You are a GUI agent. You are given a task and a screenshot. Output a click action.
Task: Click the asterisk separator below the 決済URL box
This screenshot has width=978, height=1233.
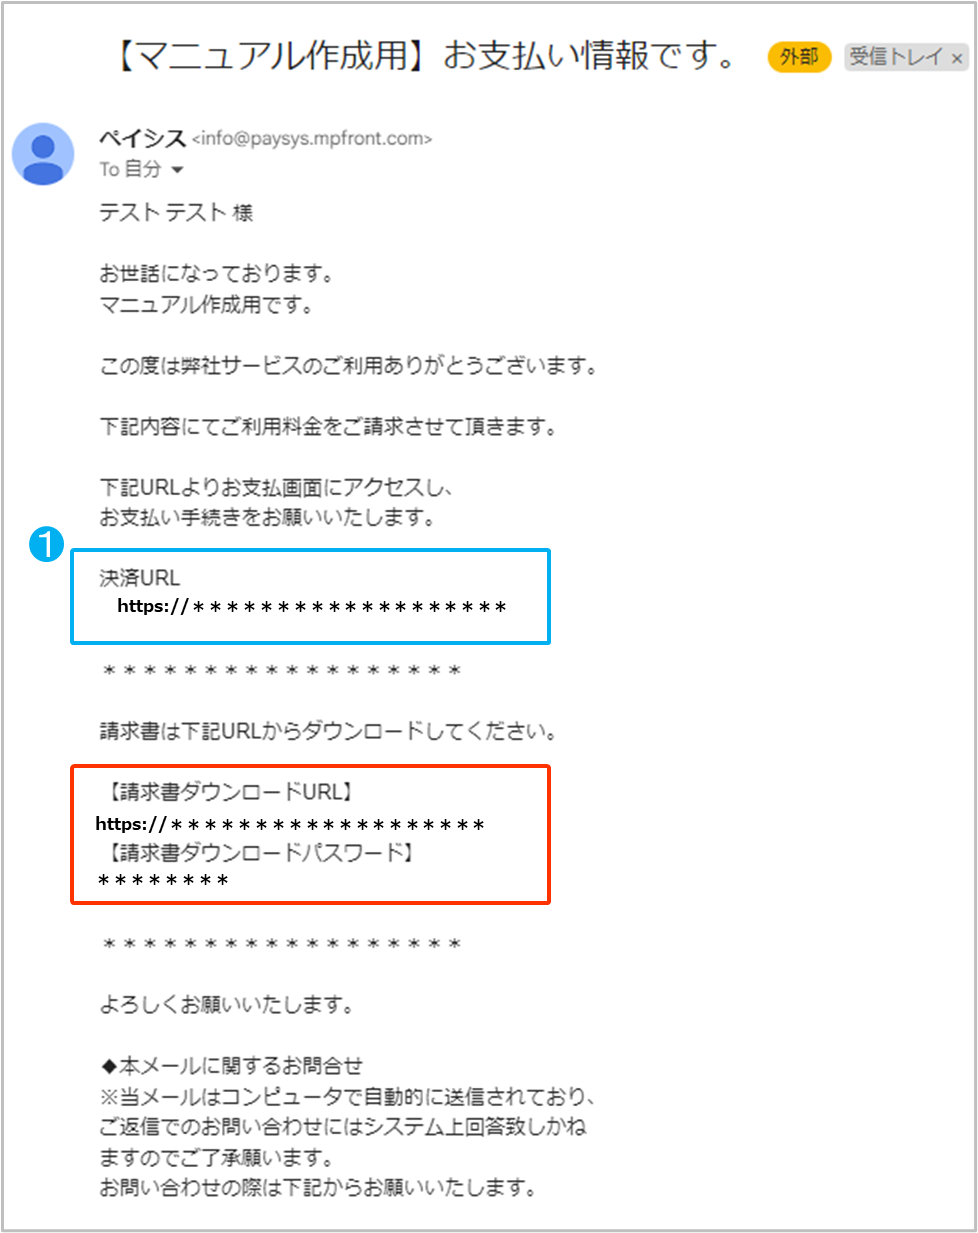(x=282, y=671)
